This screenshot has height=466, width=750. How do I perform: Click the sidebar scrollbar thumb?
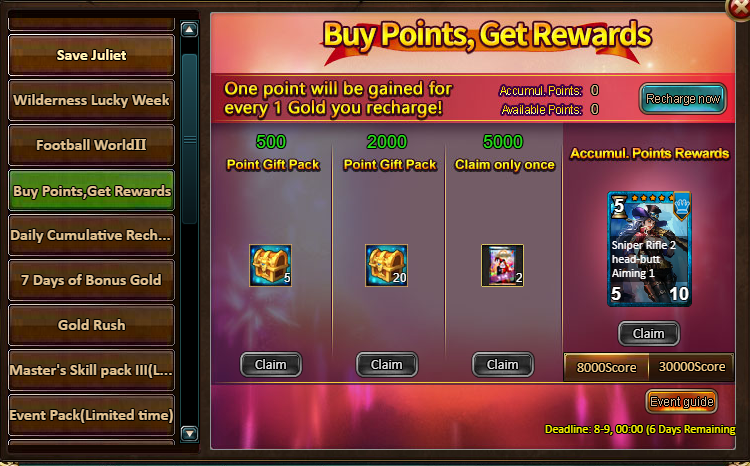pyautogui.click(x=190, y=139)
